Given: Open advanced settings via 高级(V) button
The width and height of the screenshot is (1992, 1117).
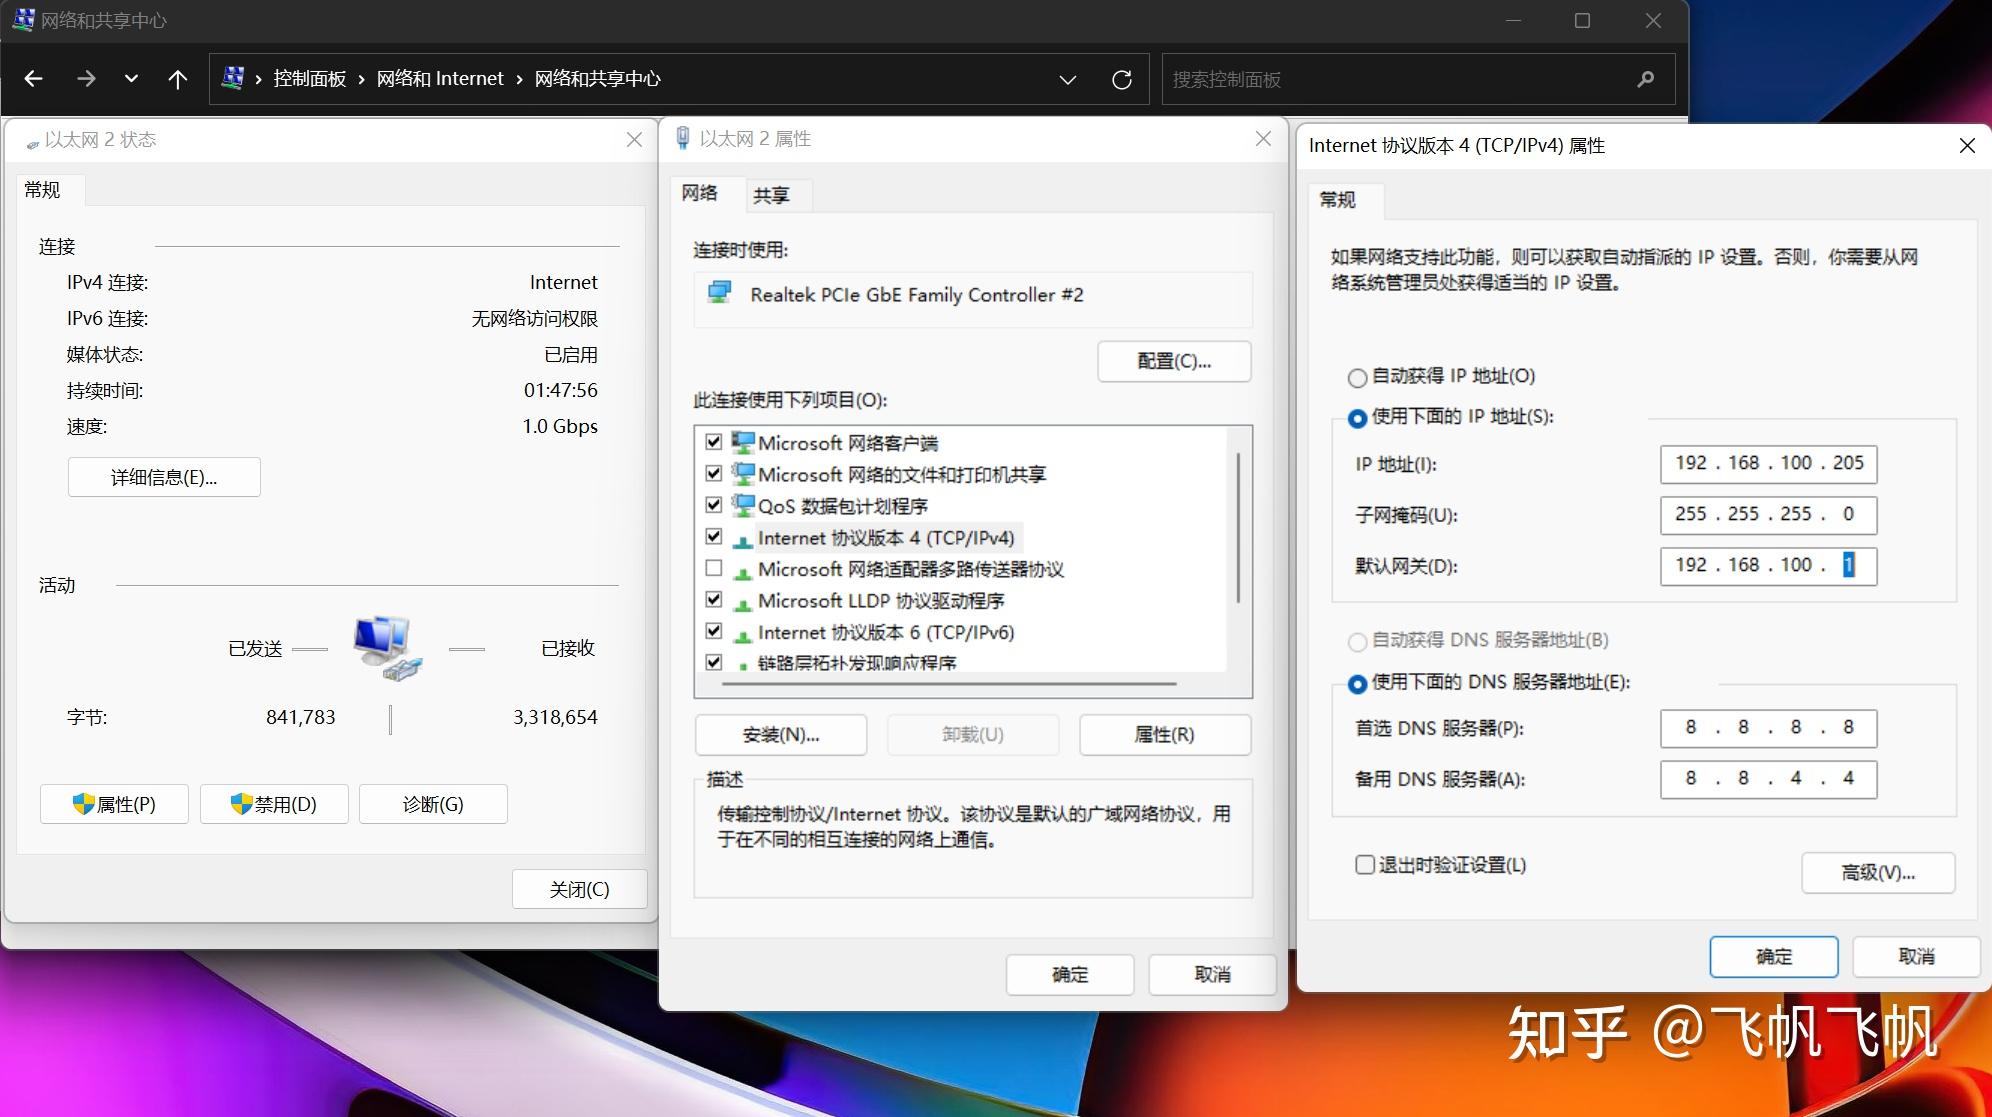Looking at the screenshot, I should (x=1877, y=872).
